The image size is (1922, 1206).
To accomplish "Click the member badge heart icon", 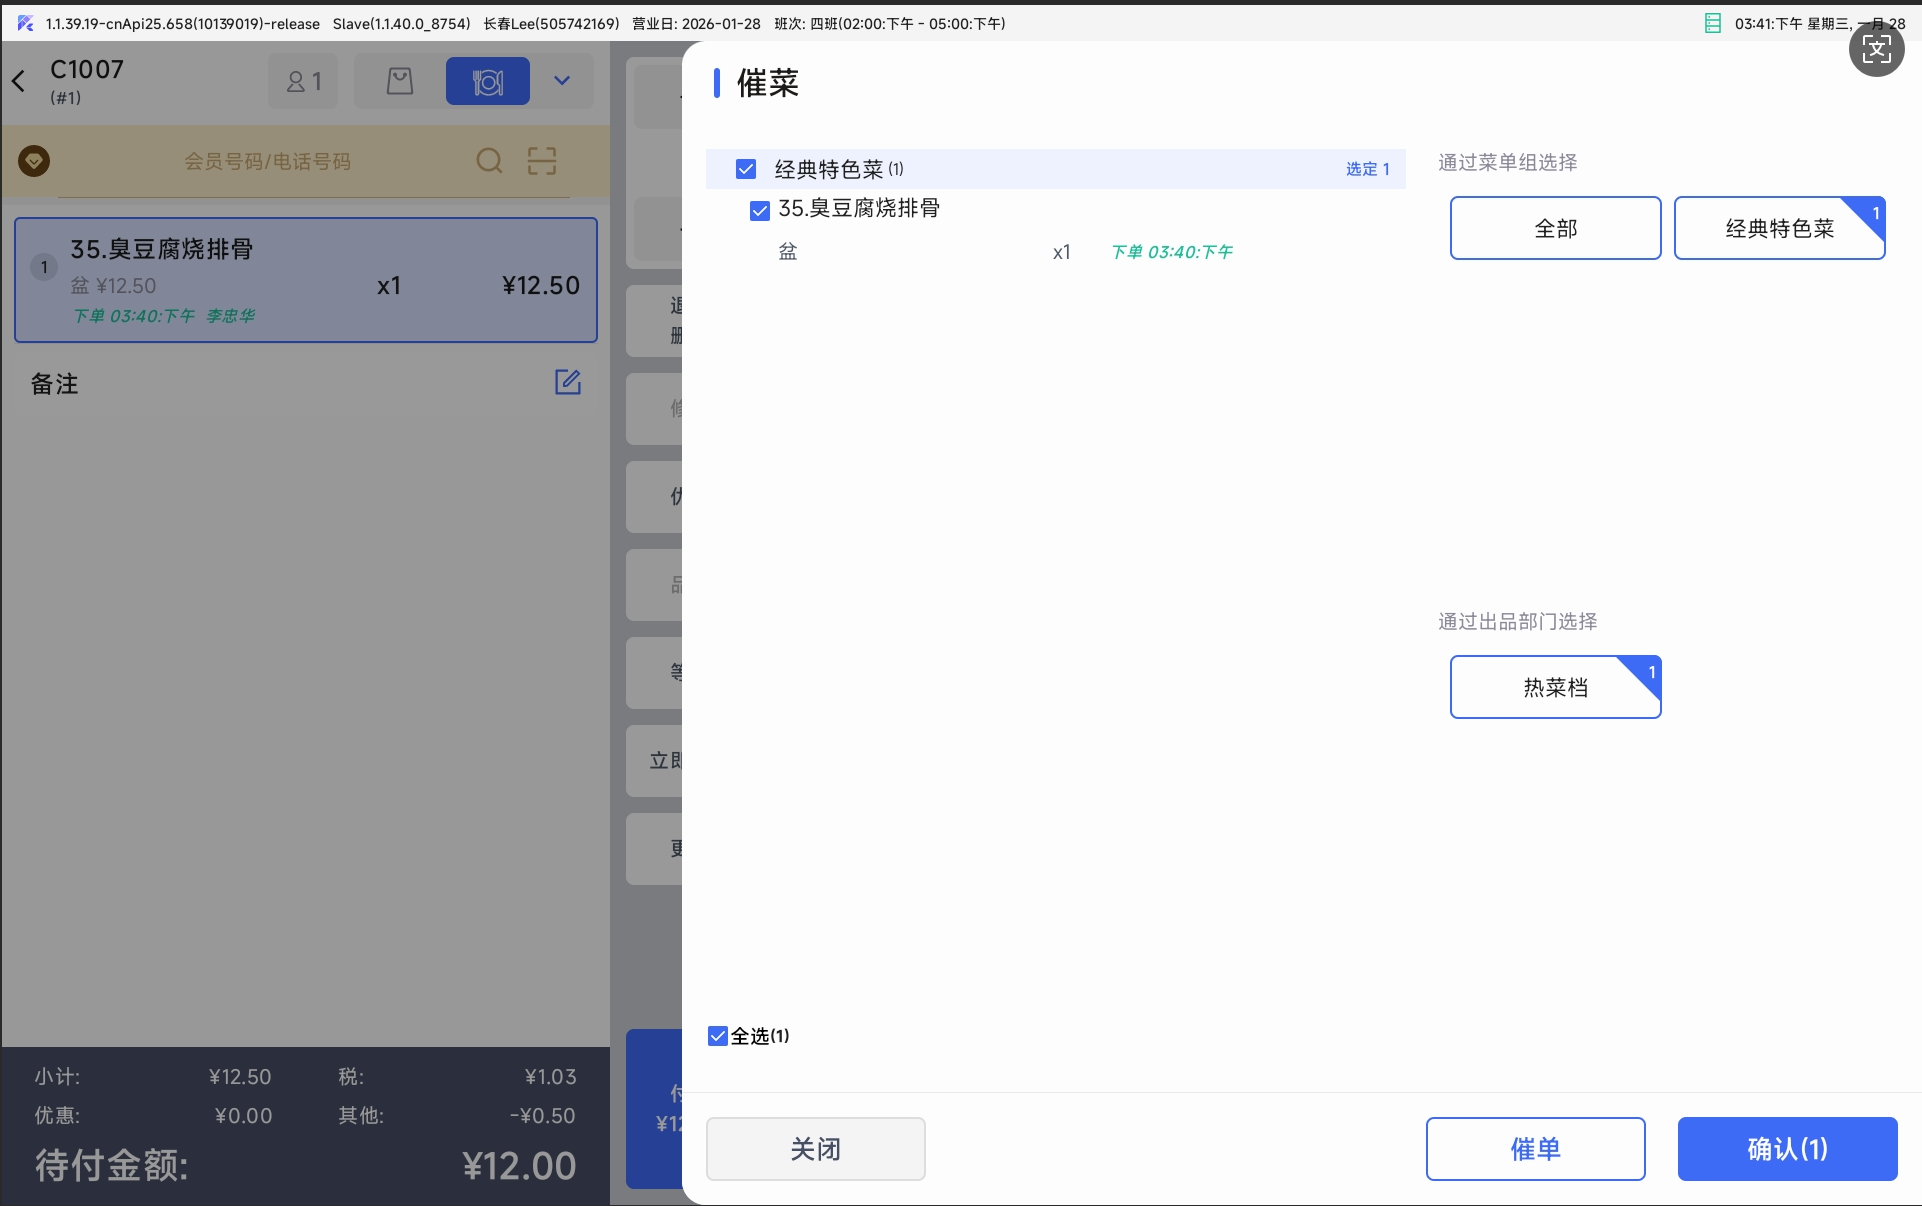I will (34, 161).
